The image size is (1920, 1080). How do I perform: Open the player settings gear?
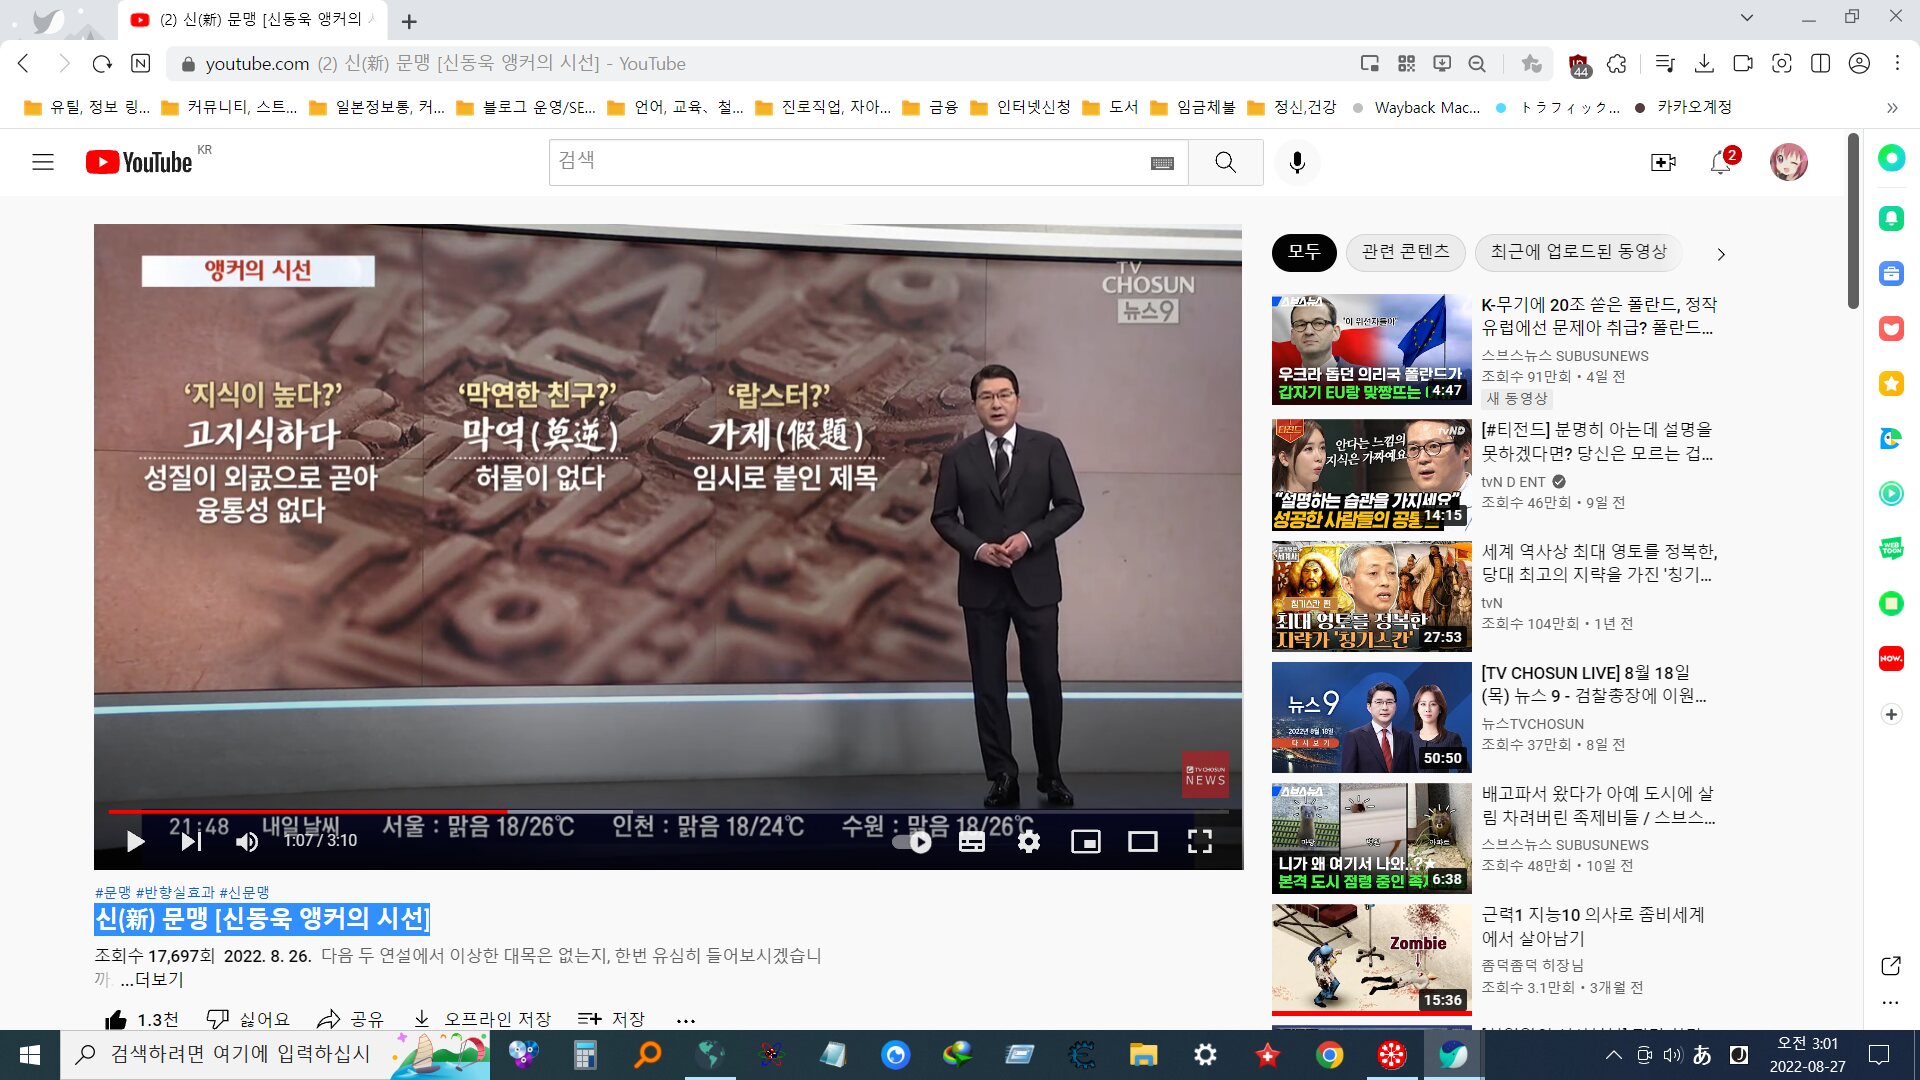[1029, 842]
